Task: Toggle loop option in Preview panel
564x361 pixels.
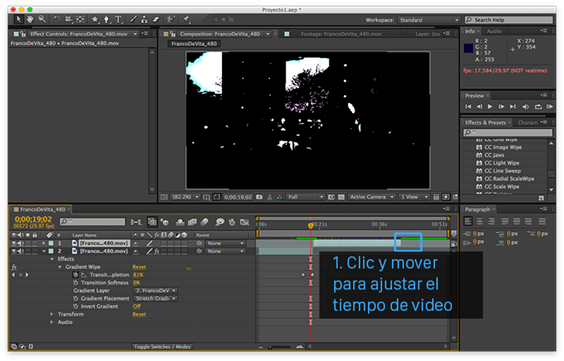Action: 538,107
